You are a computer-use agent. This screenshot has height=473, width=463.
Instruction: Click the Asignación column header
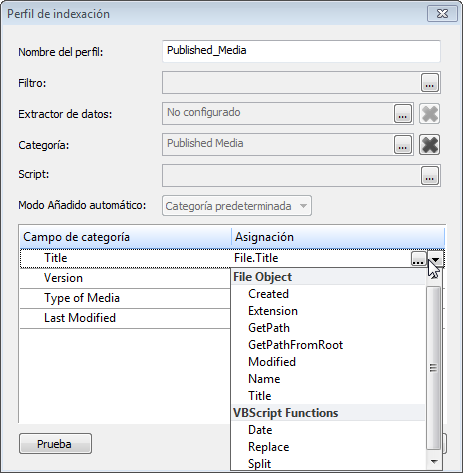[x=338, y=237]
